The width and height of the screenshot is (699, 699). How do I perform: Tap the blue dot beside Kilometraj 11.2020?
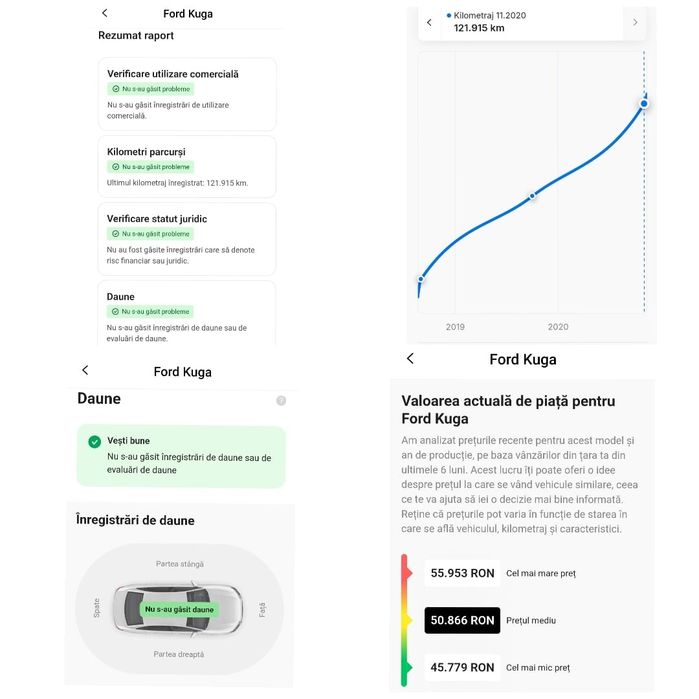449,16
